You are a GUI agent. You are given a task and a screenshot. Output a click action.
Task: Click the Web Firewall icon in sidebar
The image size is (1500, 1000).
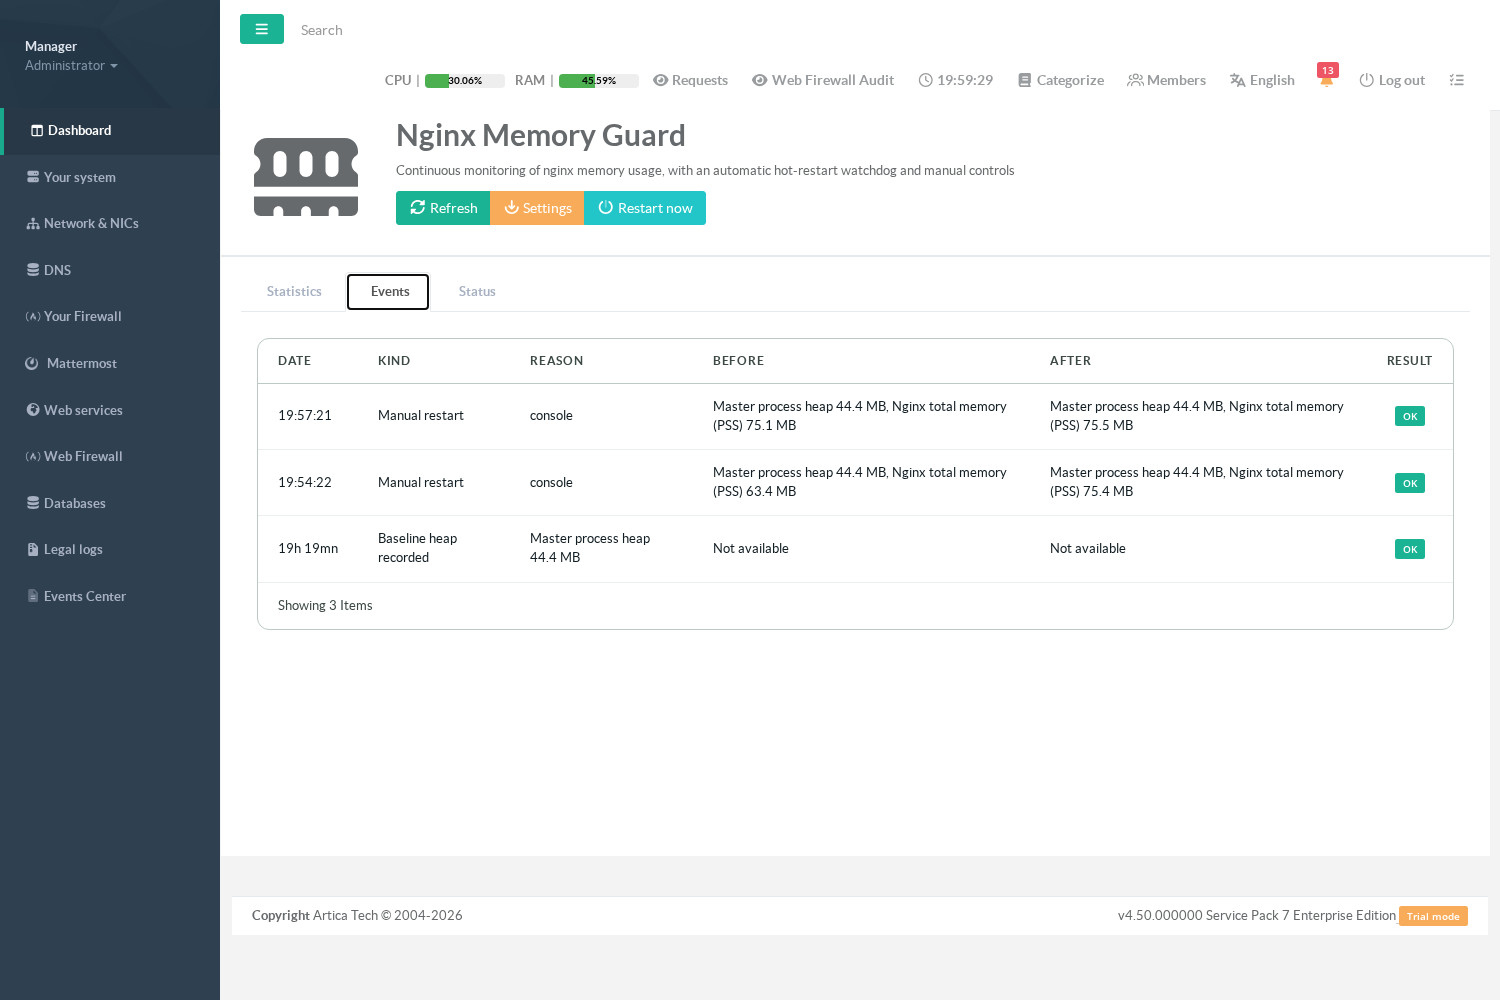(x=33, y=457)
